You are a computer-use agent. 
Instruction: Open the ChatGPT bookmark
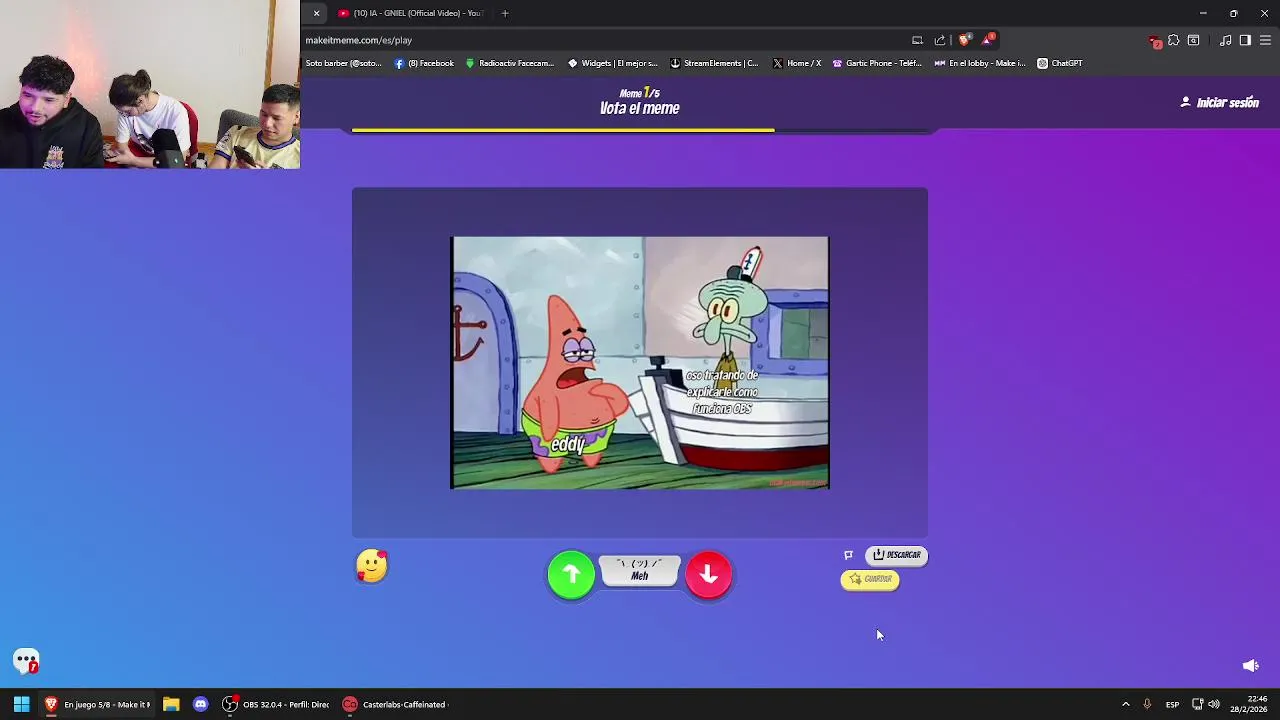pos(1060,63)
